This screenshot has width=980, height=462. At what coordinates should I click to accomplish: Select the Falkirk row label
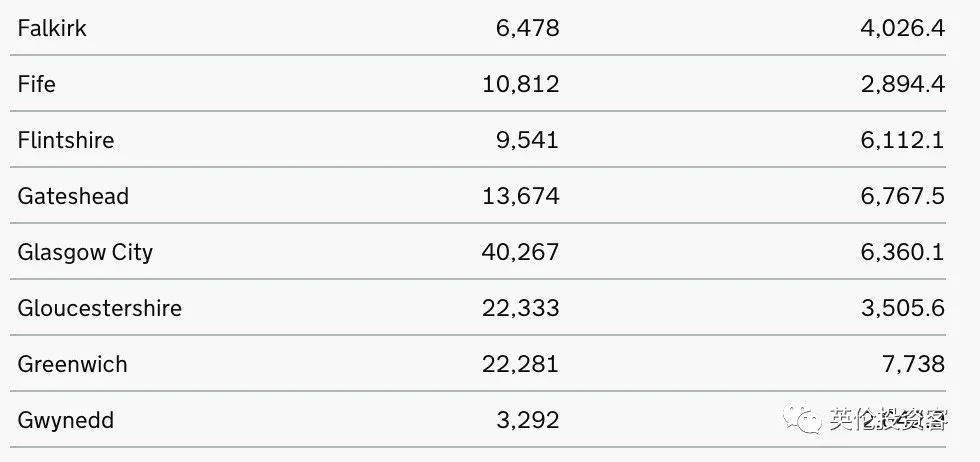(52, 28)
